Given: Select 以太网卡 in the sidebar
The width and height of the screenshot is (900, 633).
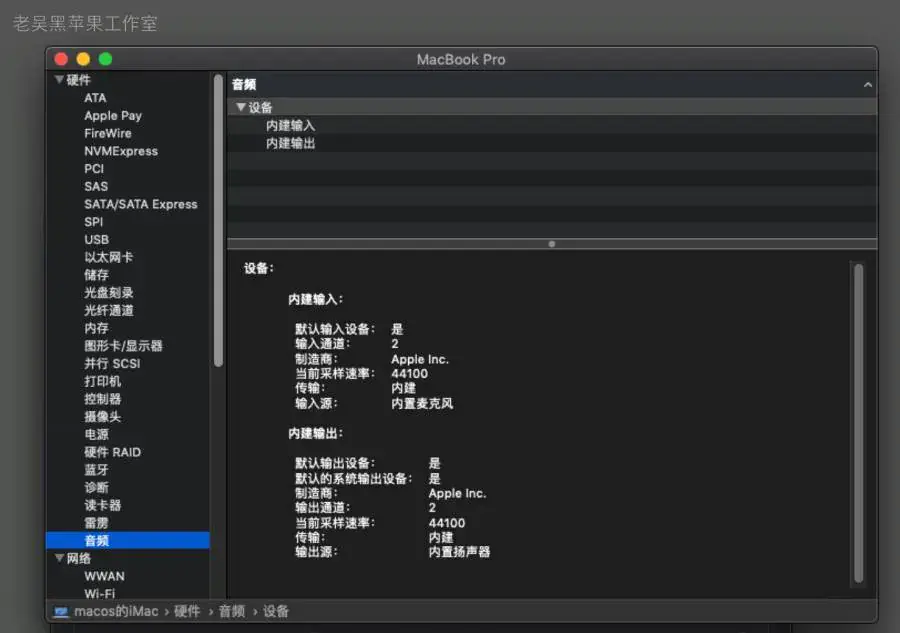Looking at the screenshot, I should tap(108, 258).
